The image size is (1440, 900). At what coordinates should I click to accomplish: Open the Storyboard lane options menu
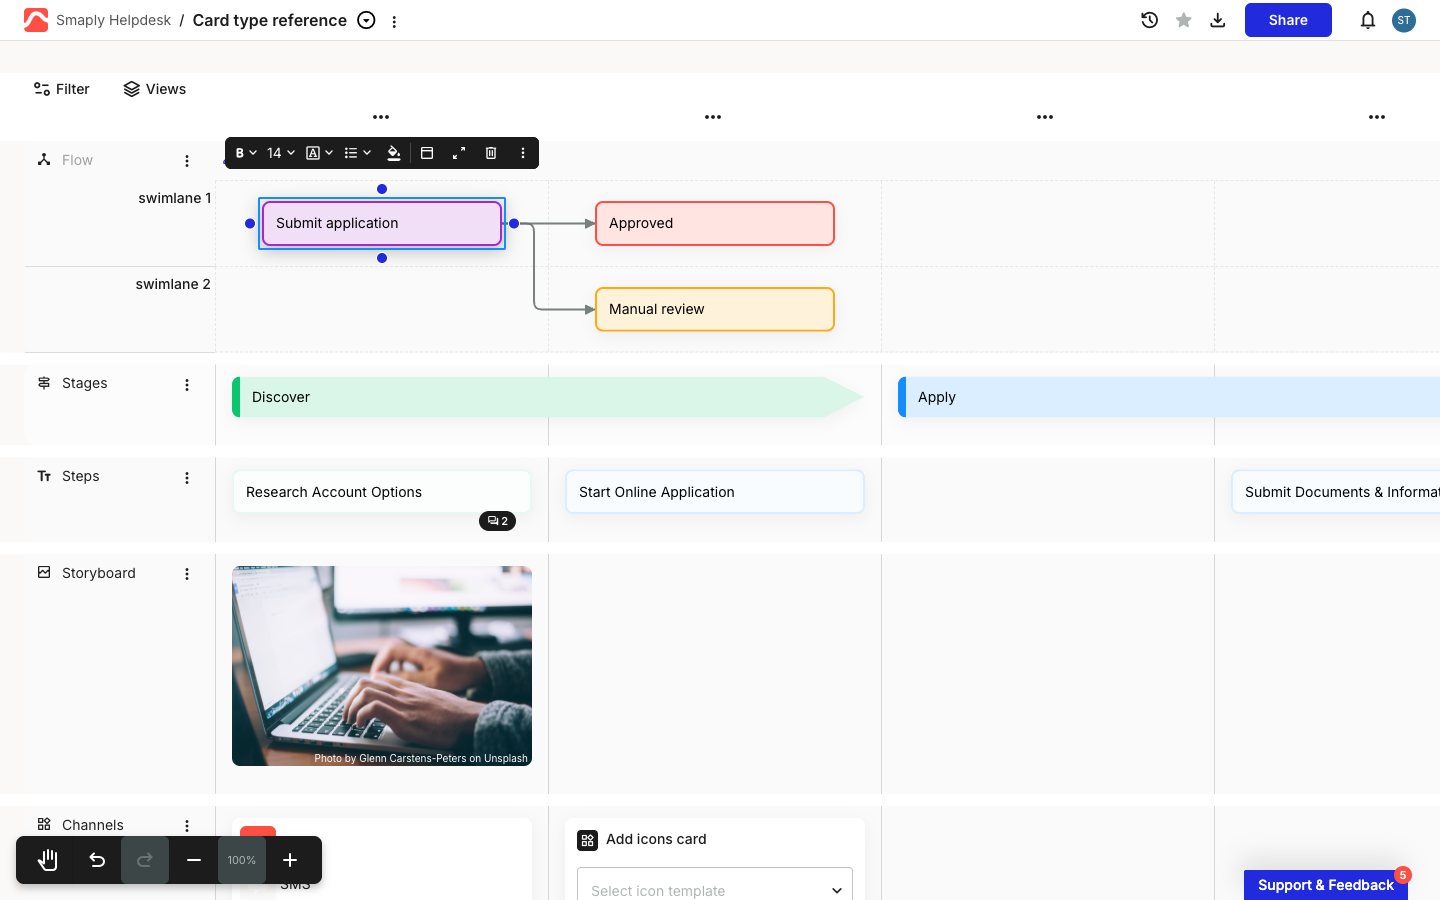[x=187, y=574]
